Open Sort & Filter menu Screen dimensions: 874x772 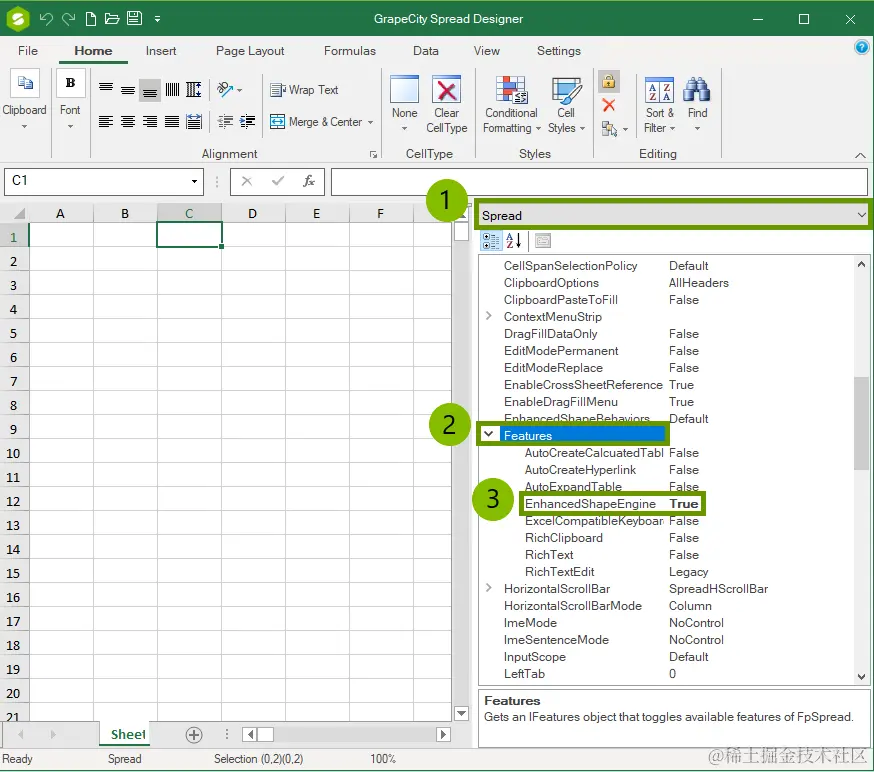(x=659, y=105)
